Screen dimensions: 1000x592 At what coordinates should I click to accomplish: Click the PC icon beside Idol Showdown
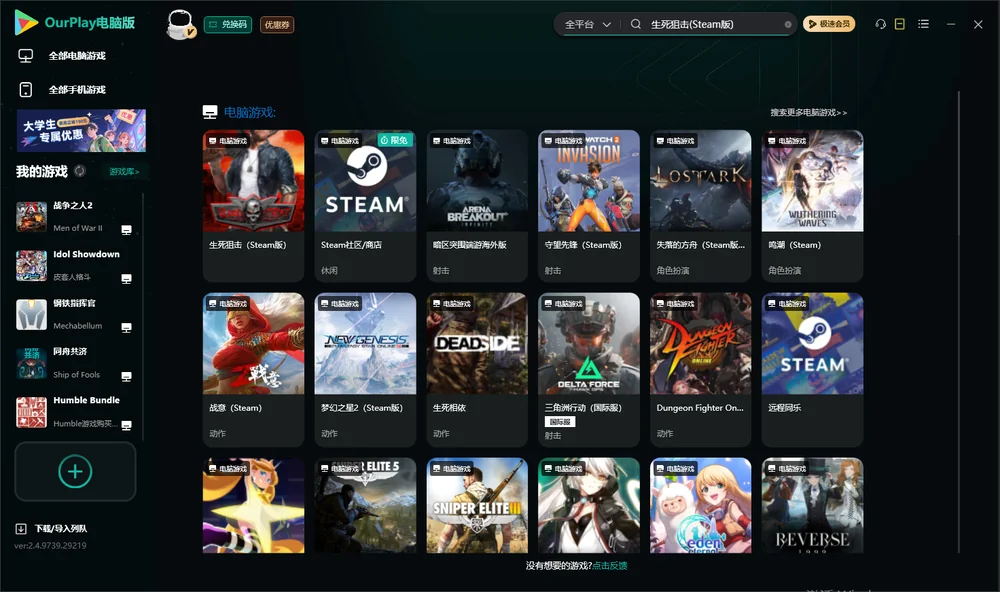(x=126, y=279)
